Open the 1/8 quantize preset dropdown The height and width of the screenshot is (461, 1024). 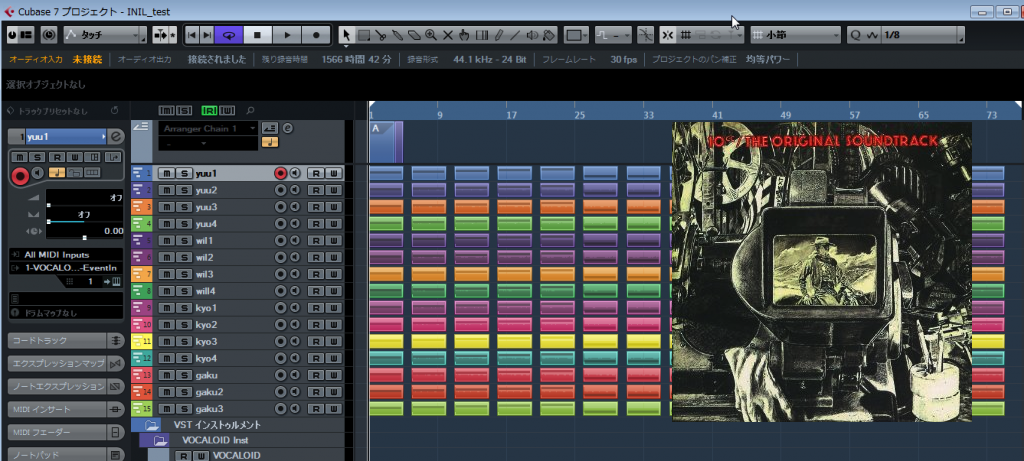pyautogui.click(x=921, y=35)
